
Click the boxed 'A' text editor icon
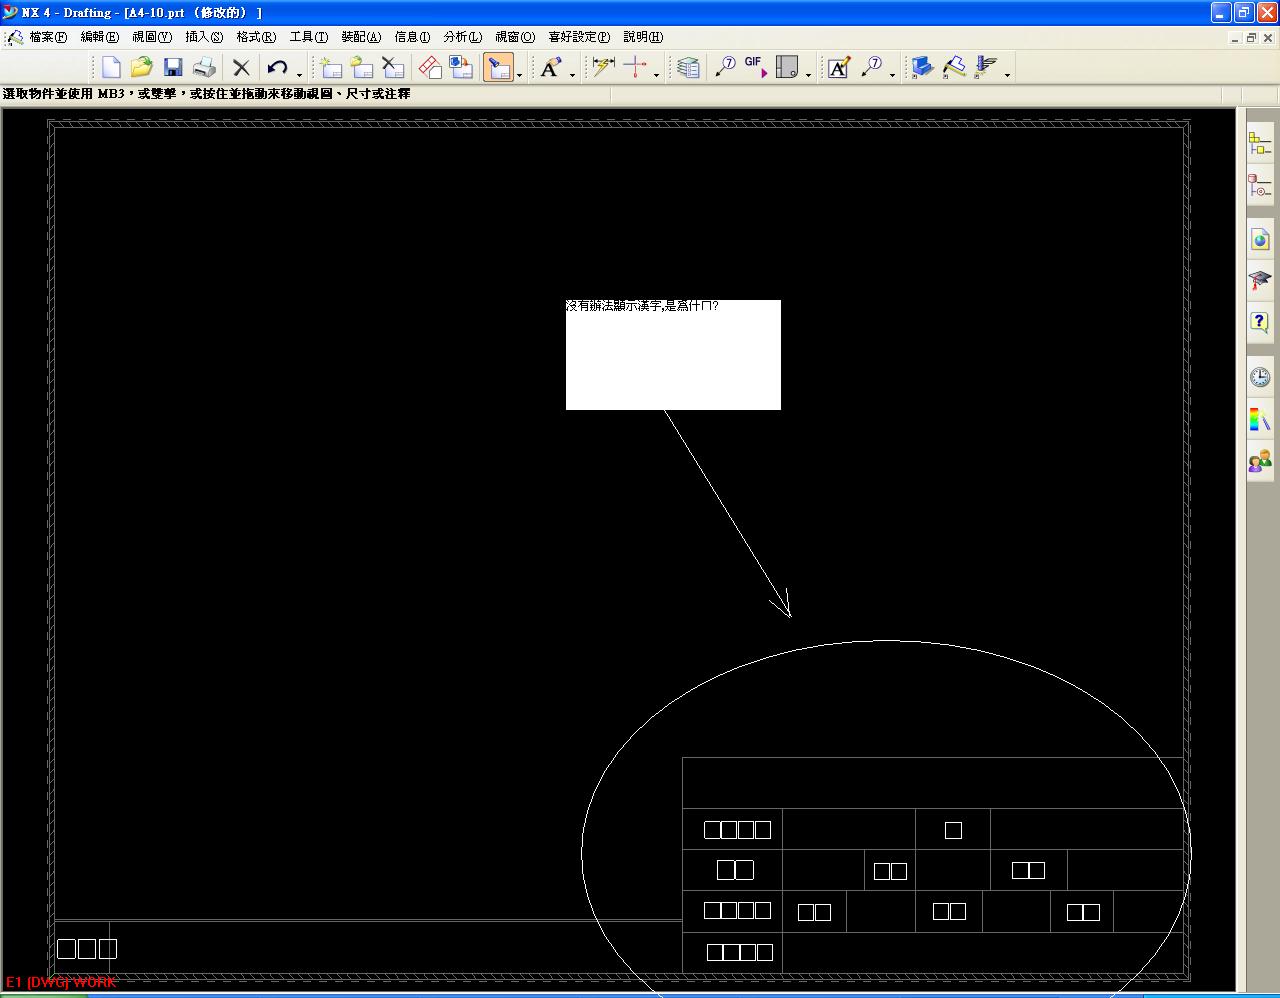[839, 67]
